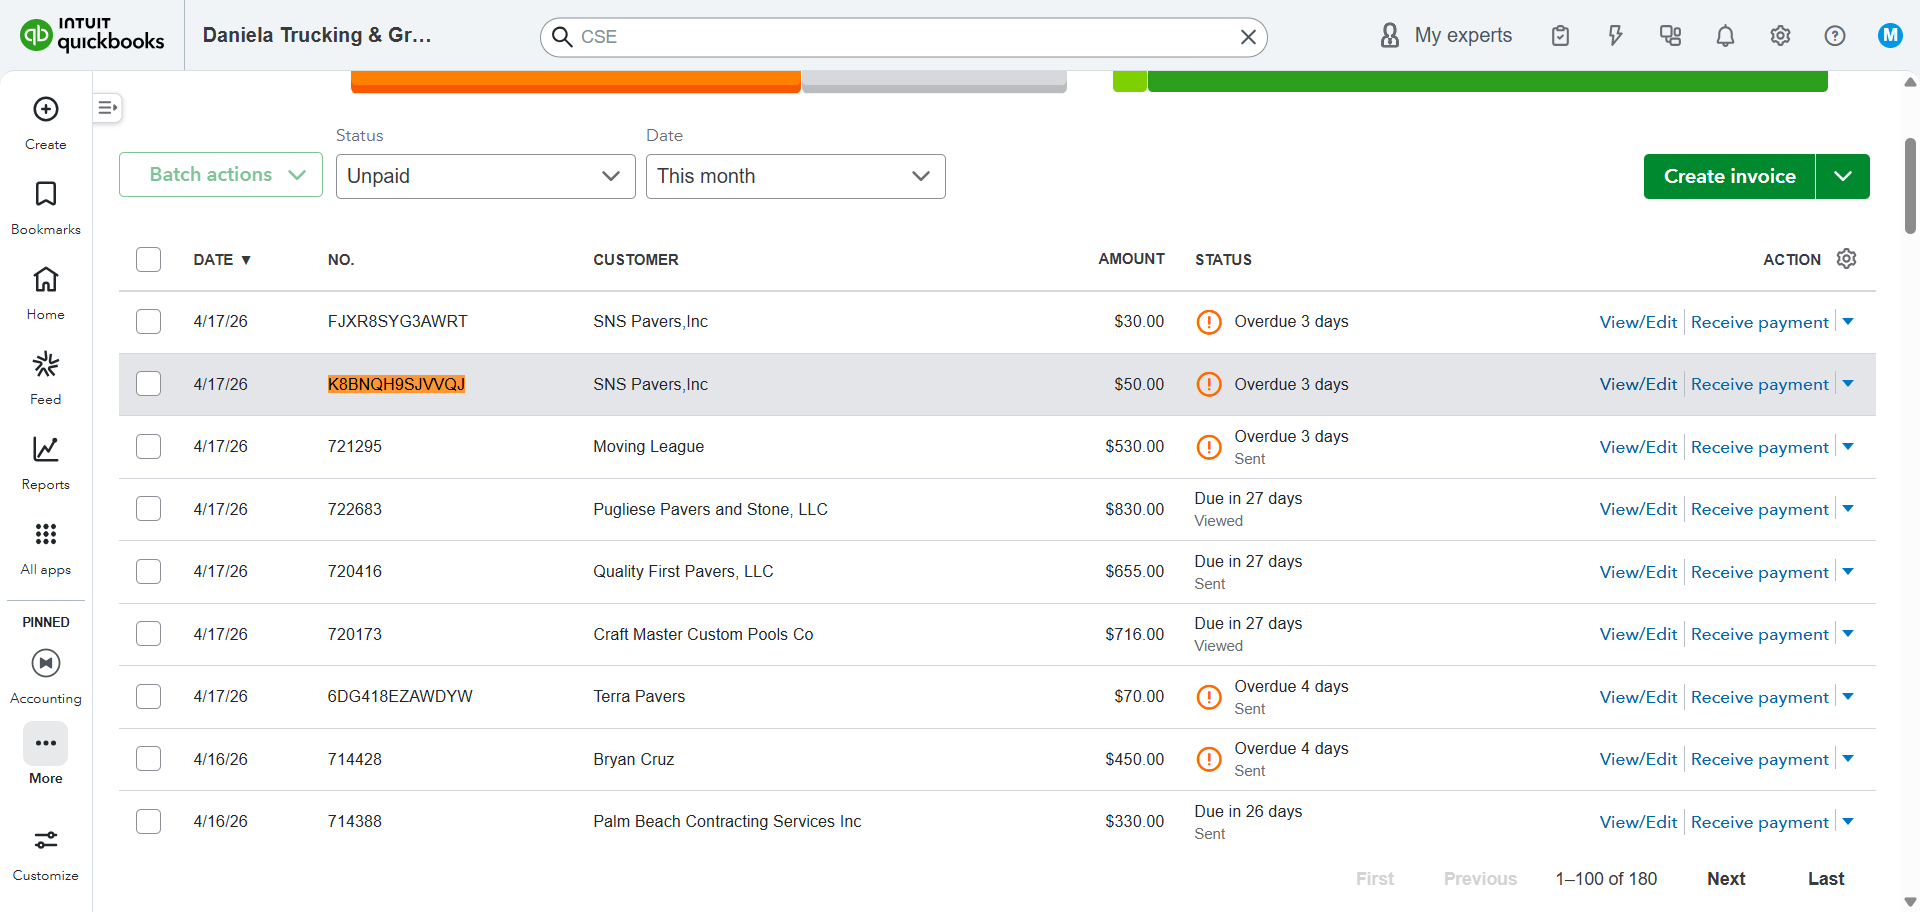The image size is (1920, 912).
Task: Click the table settings gear near Action
Action: pos(1846,259)
